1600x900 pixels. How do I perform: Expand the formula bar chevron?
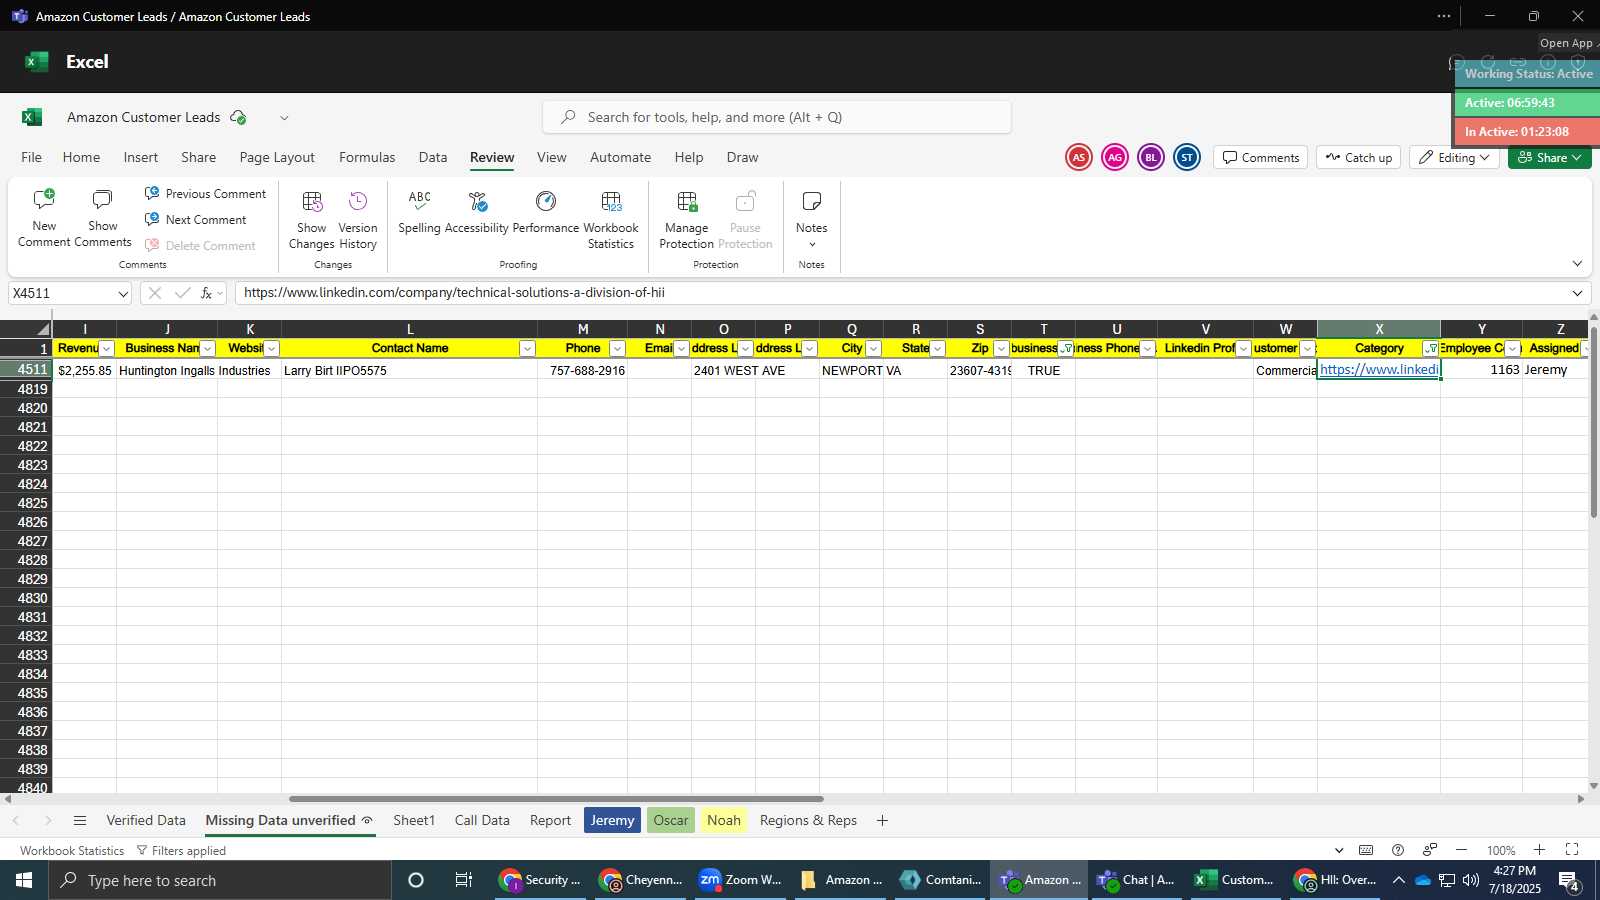coord(1577,293)
